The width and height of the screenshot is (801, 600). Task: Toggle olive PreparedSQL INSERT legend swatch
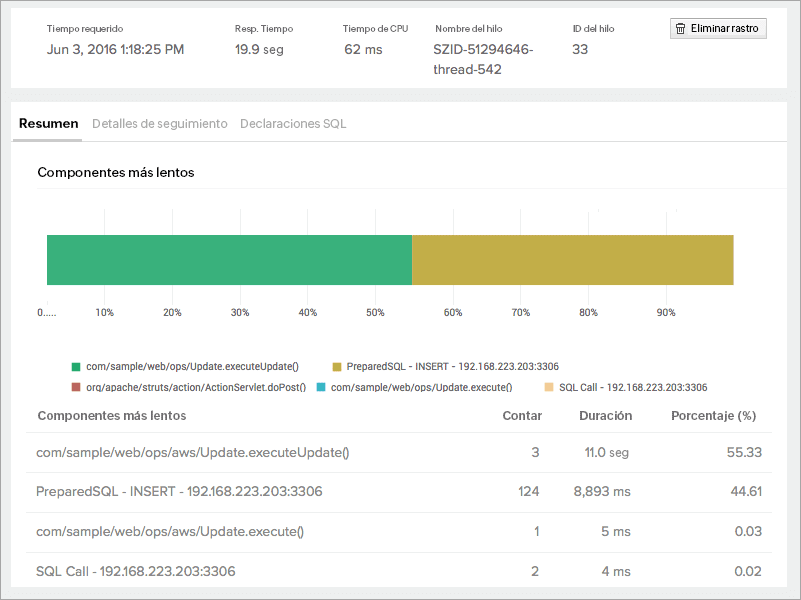(x=337, y=367)
